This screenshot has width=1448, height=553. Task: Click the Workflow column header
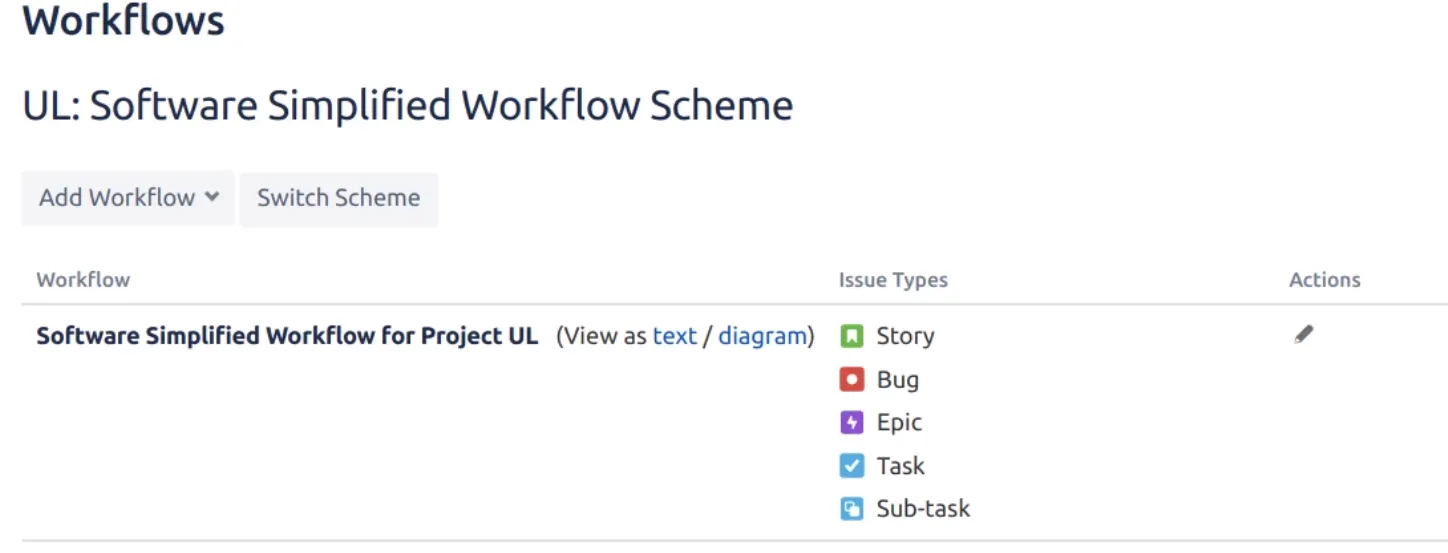pos(83,280)
